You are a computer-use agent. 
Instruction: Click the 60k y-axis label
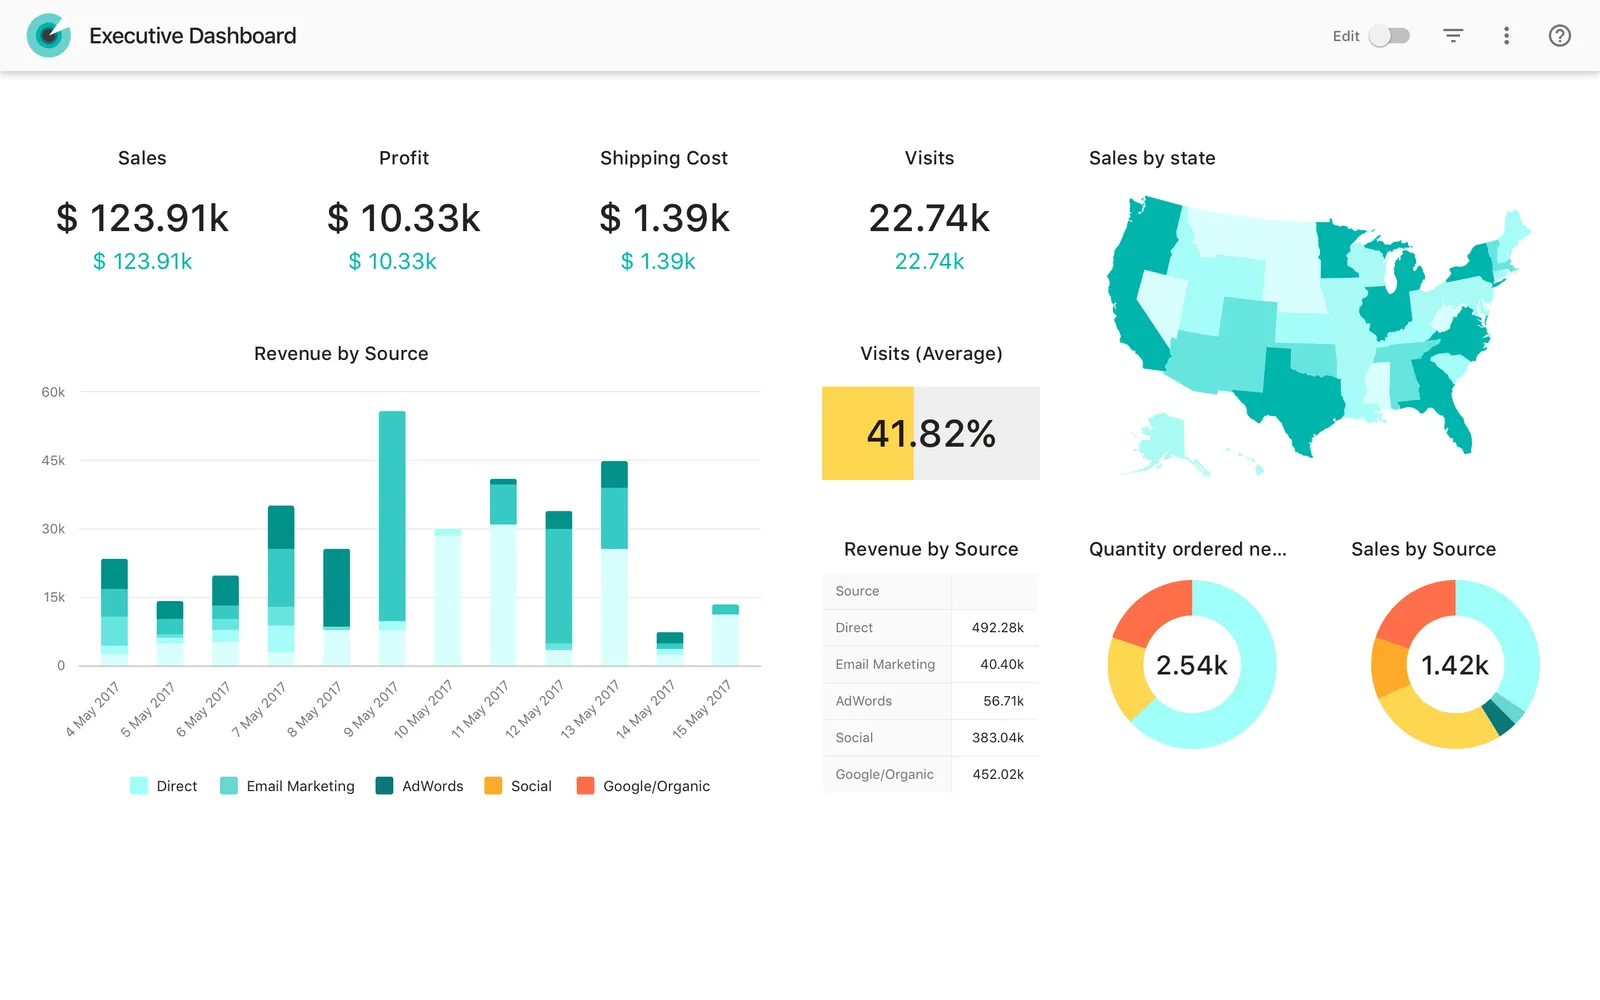pyautogui.click(x=53, y=392)
